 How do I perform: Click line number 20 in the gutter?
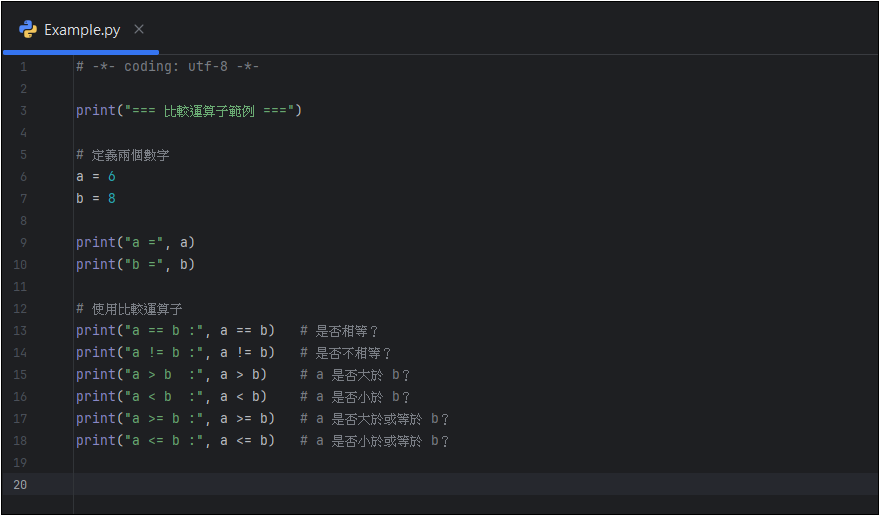click(21, 485)
